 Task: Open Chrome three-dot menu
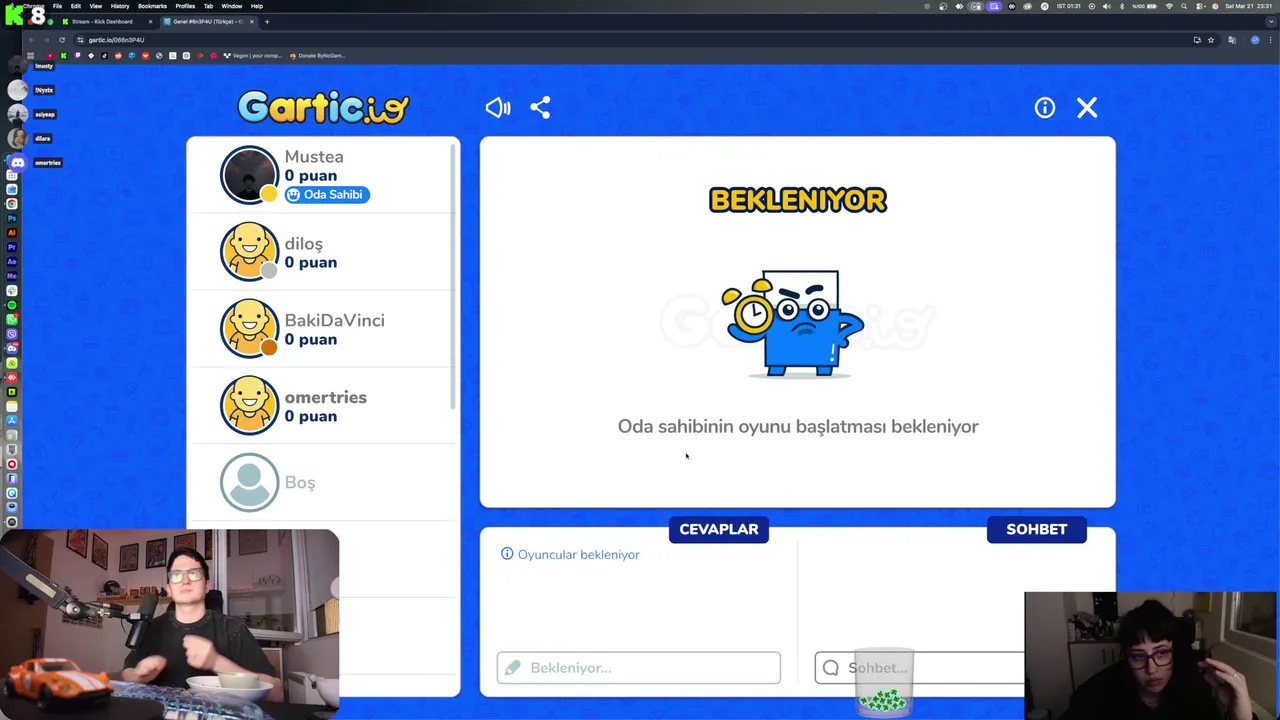pos(1270,40)
